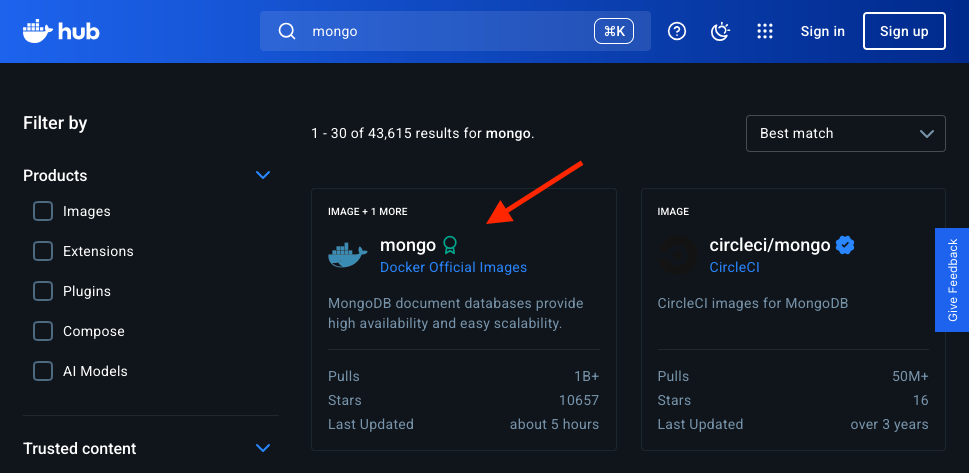The width and height of the screenshot is (969, 473).
Task: Click the Sign in link
Action: [822, 31]
